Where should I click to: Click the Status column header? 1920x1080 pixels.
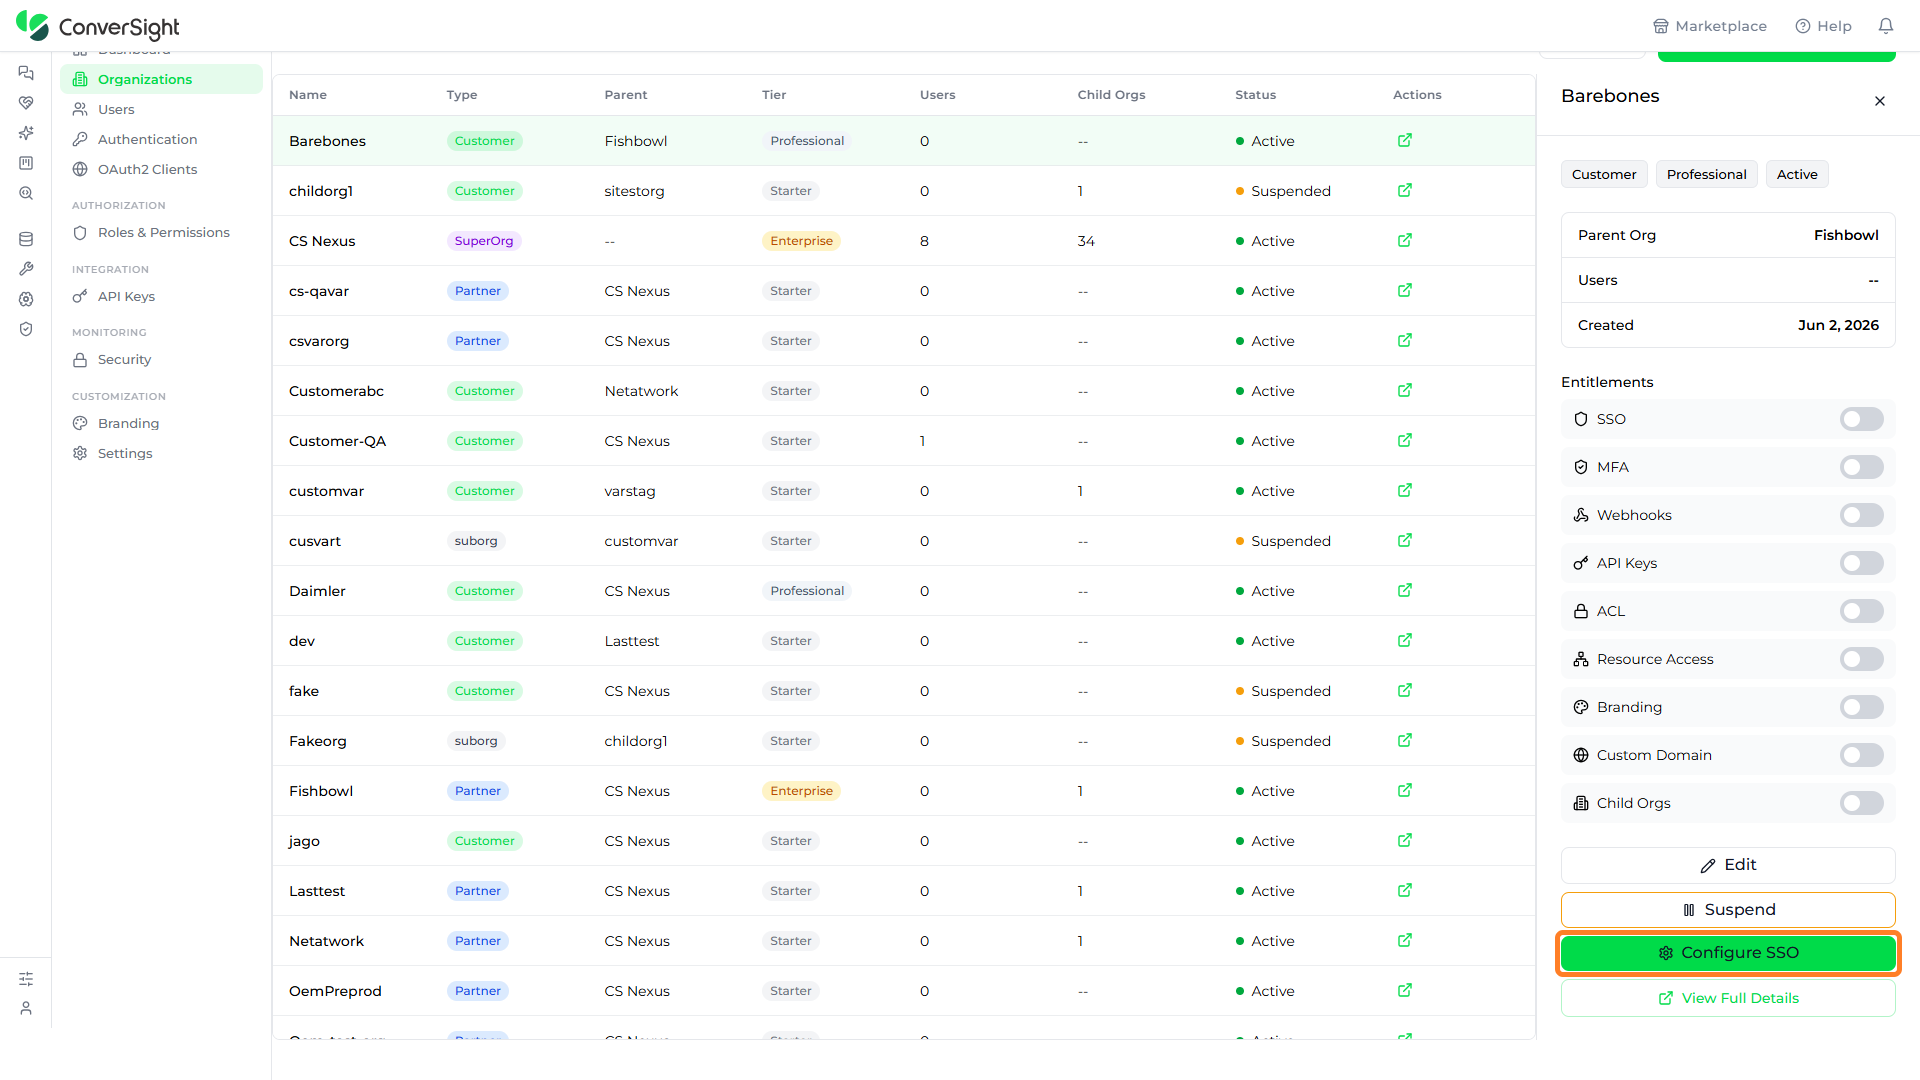(x=1255, y=95)
